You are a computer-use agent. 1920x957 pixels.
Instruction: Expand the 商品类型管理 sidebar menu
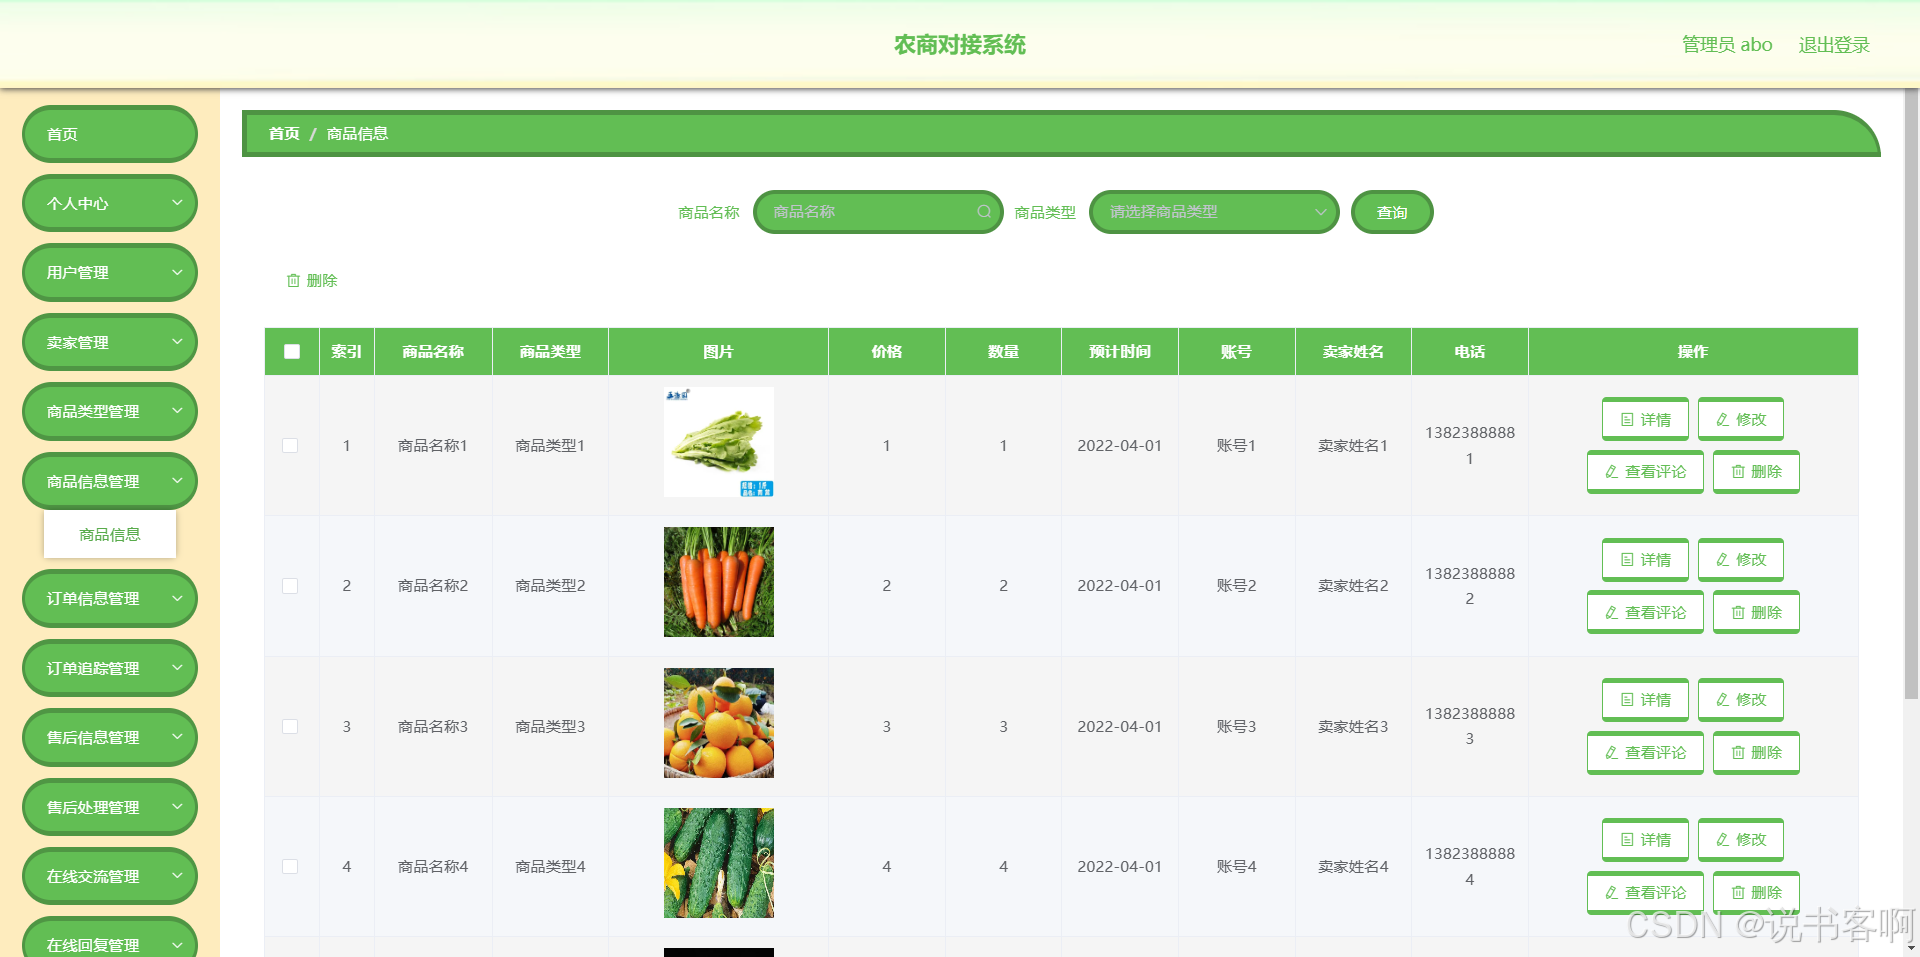point(110,412)
